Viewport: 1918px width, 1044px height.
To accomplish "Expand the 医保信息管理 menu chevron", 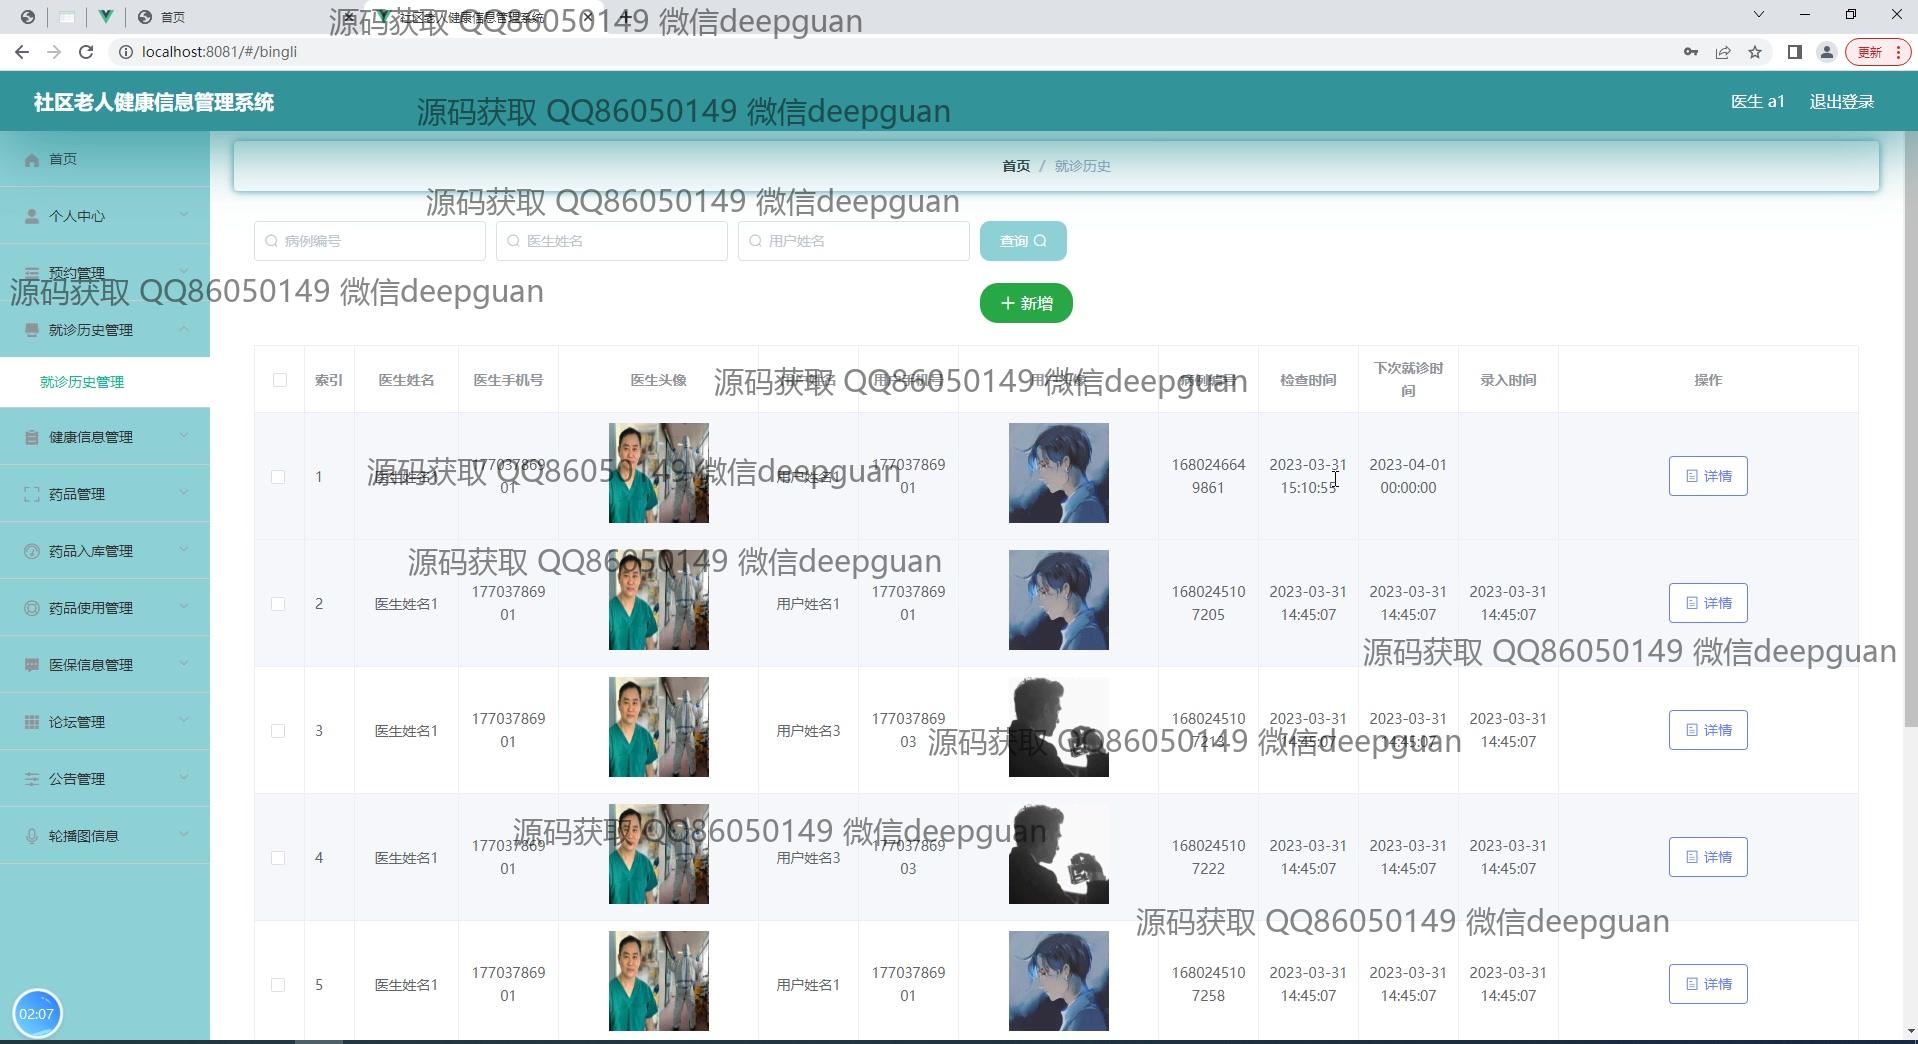I will [184, 664].
